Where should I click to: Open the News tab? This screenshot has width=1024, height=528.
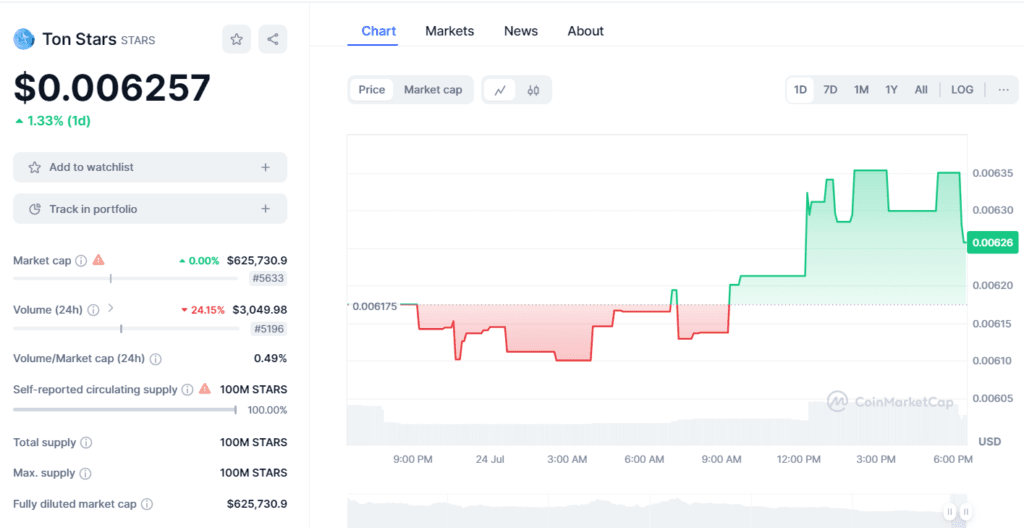520,31
